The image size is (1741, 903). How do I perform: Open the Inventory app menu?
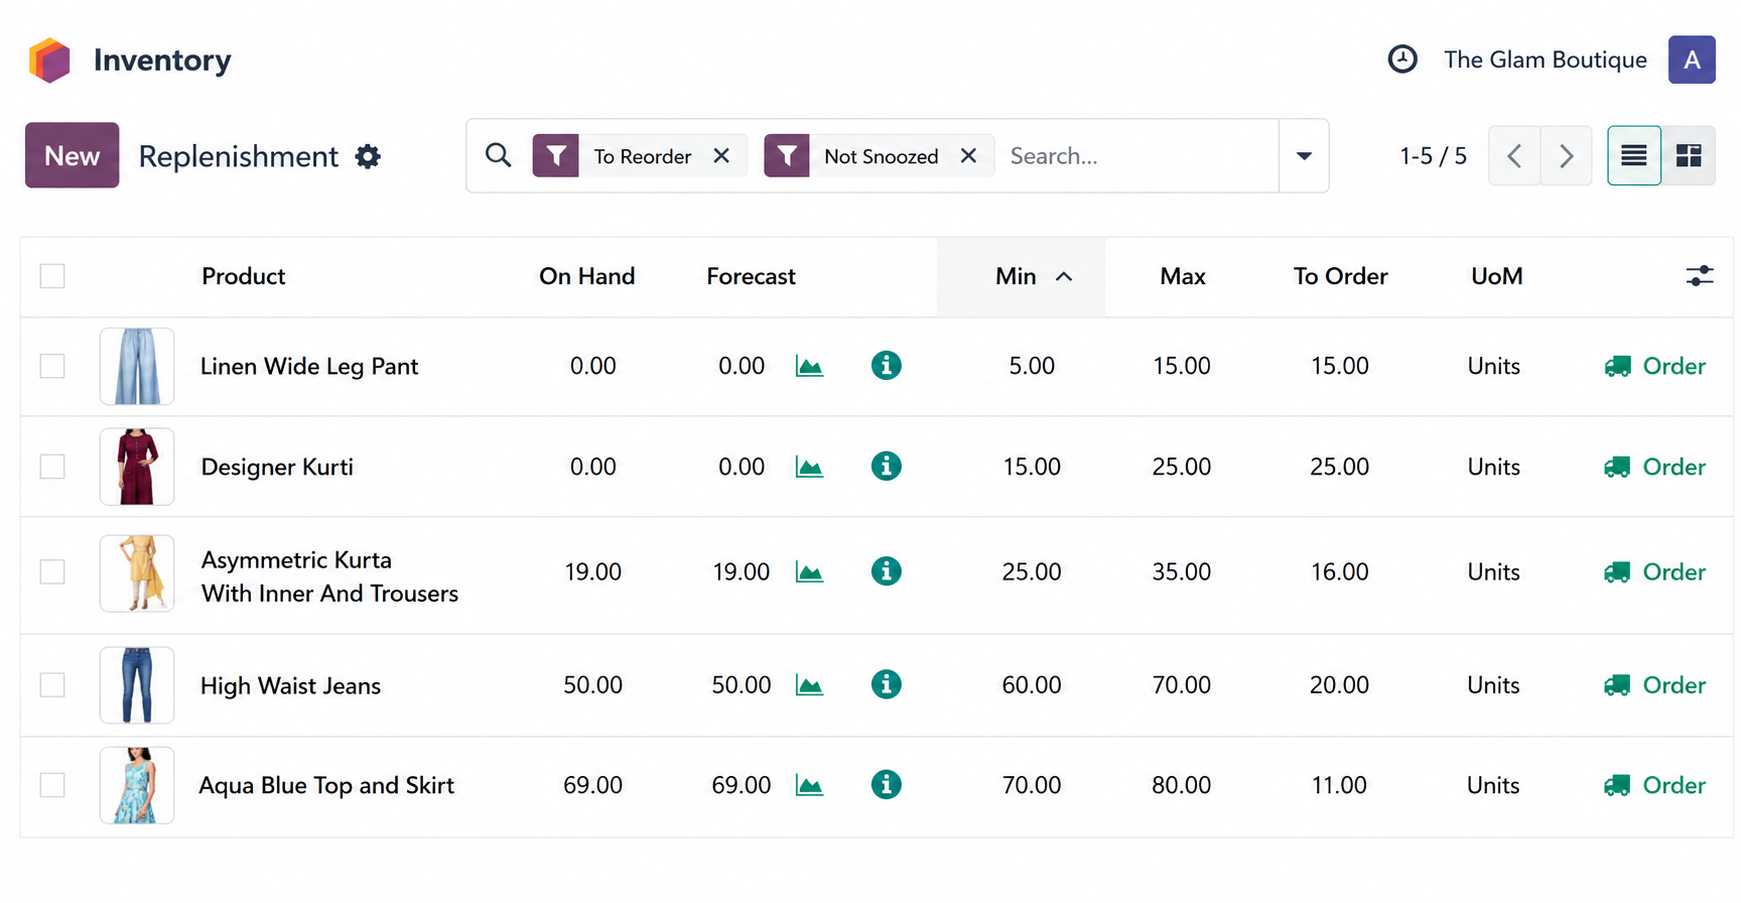click(x=50, y=60)
